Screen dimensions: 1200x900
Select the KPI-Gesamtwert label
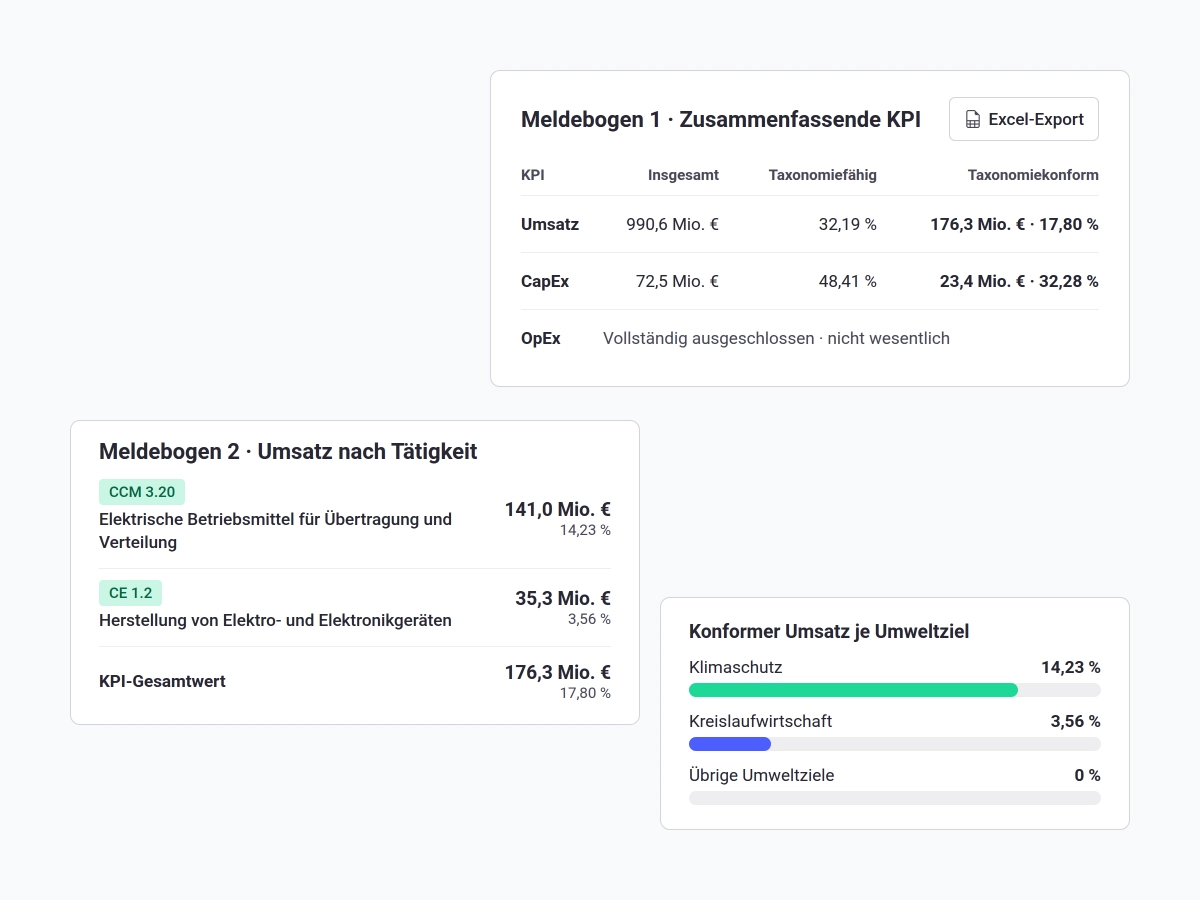162,681
